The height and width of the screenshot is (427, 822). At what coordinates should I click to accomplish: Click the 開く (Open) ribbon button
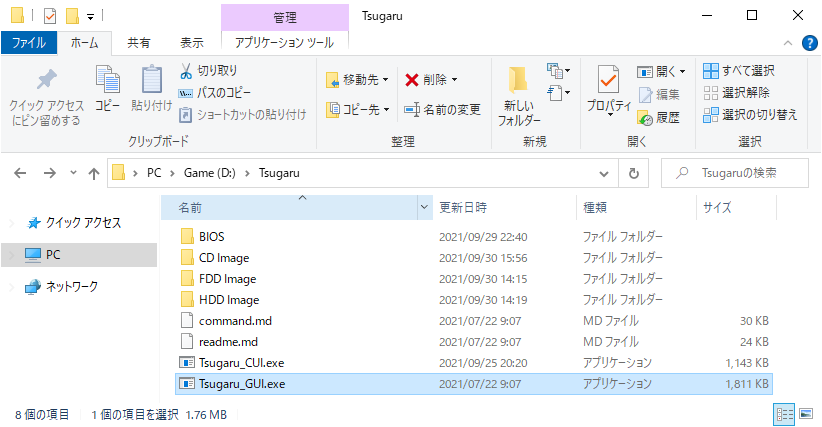(x=661, y=71)
